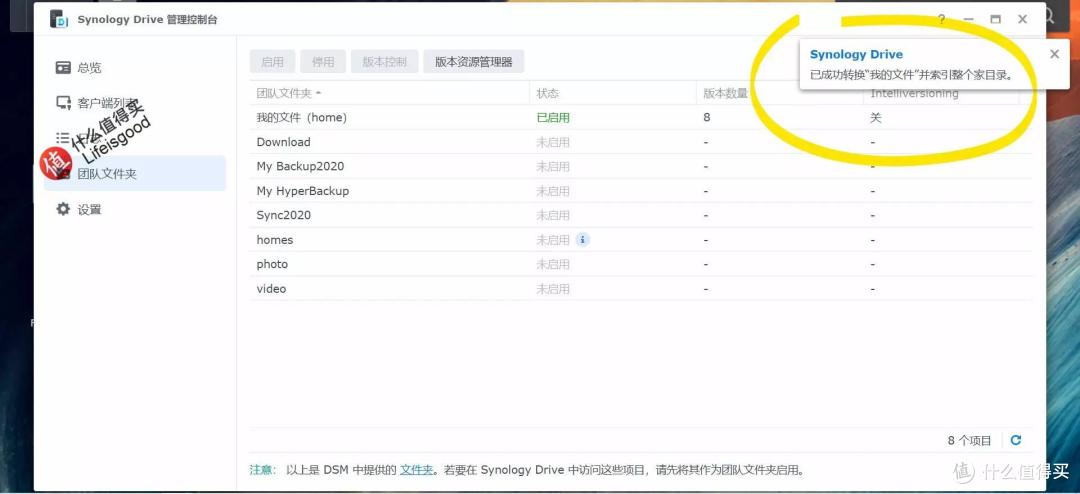
Task: Click 未启用 status of Download row
Action: pyautogui.click(x=553, y=142)
